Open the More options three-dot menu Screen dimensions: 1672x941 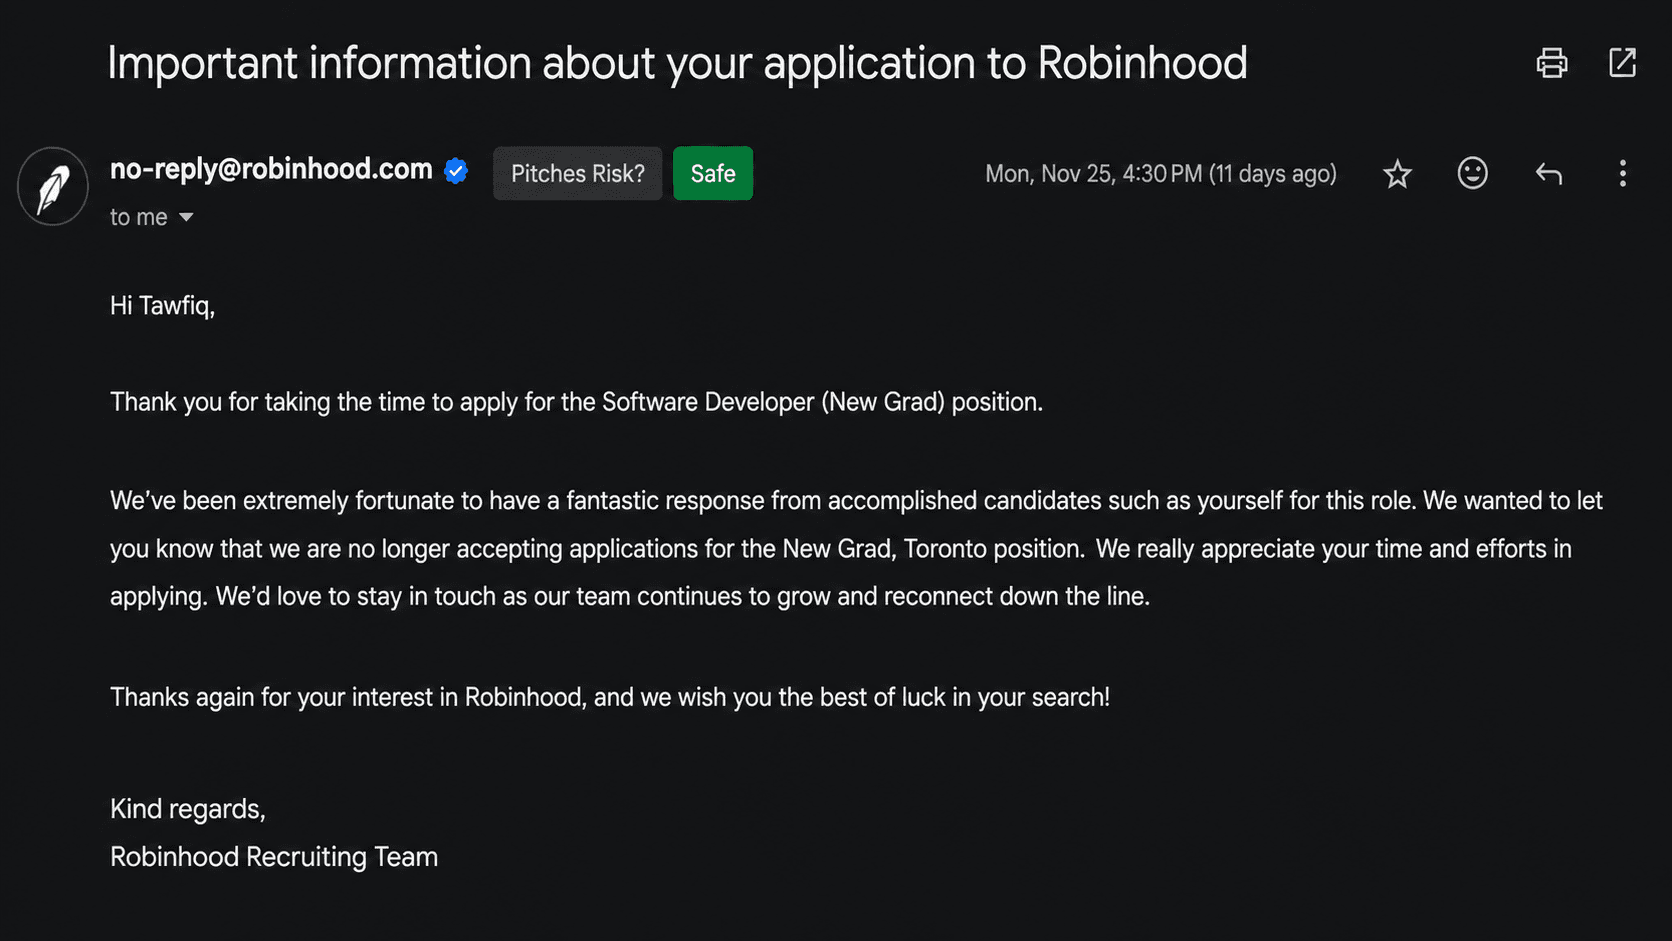pos(1622,174)
